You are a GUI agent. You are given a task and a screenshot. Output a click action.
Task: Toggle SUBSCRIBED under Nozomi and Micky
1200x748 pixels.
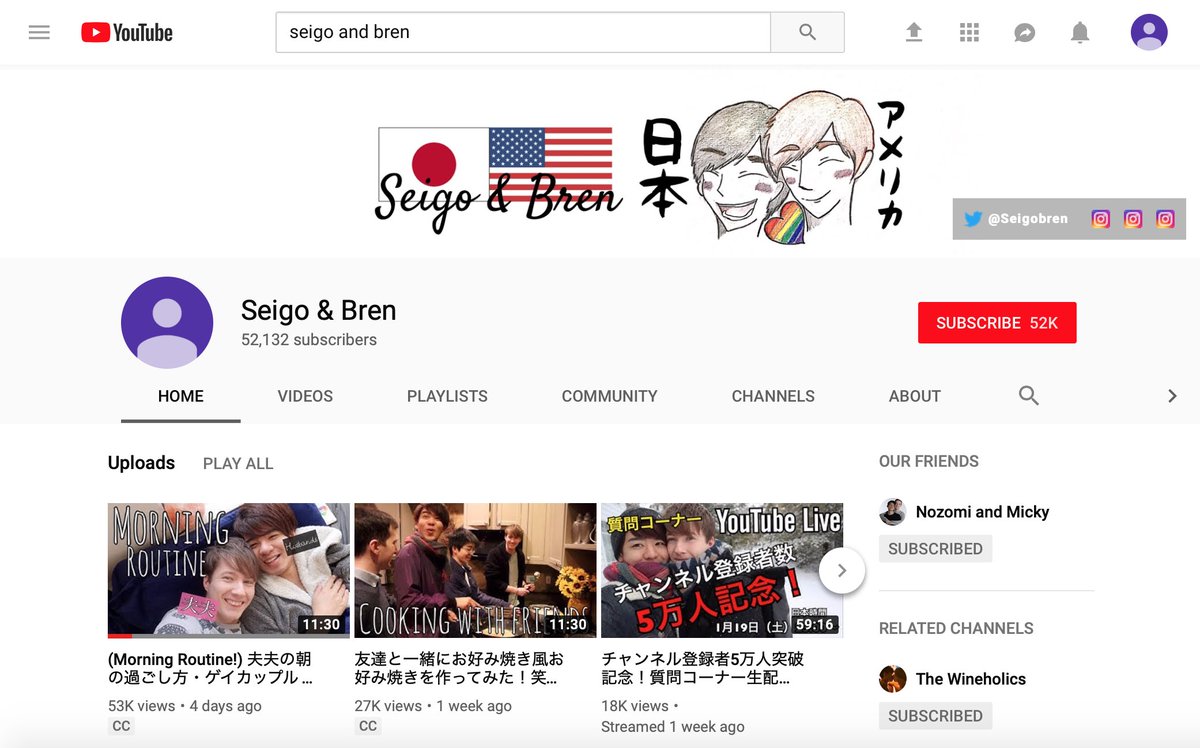coord(935,549)
